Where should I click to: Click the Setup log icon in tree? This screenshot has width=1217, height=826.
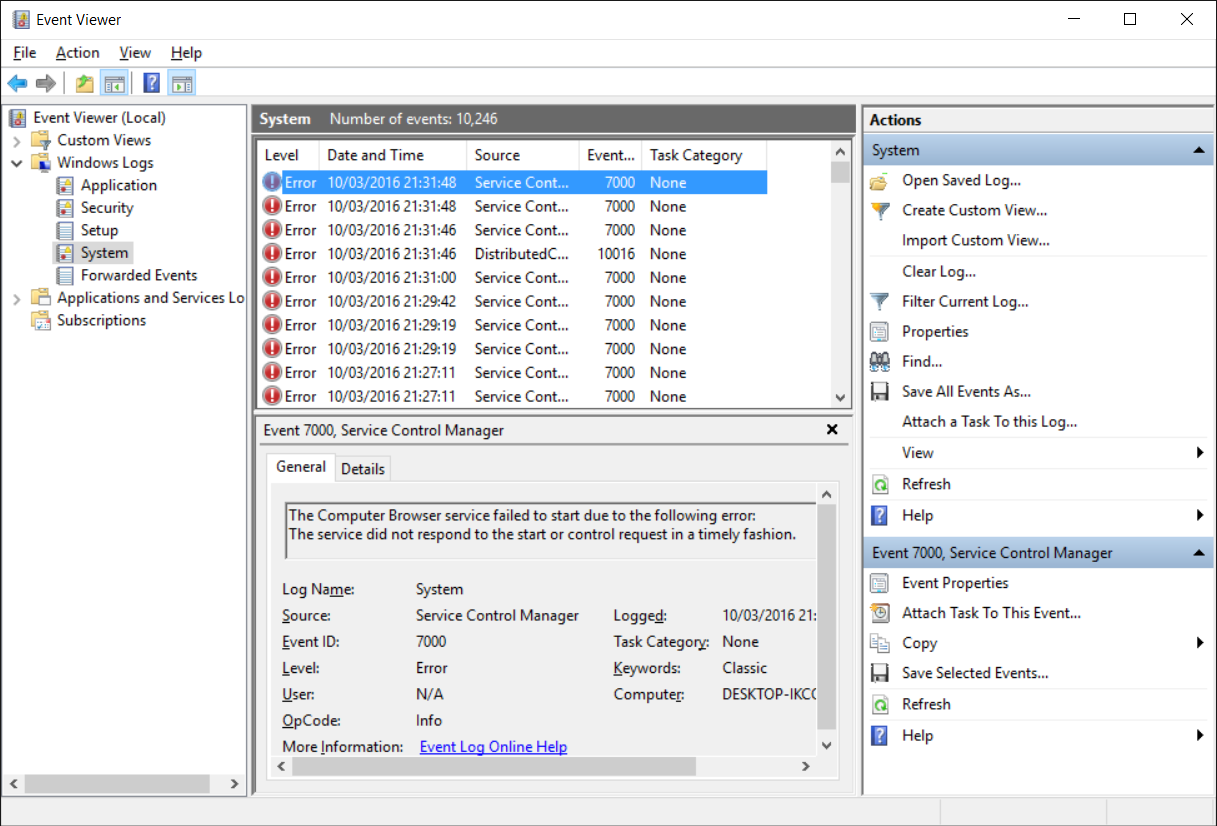point(65,230)
